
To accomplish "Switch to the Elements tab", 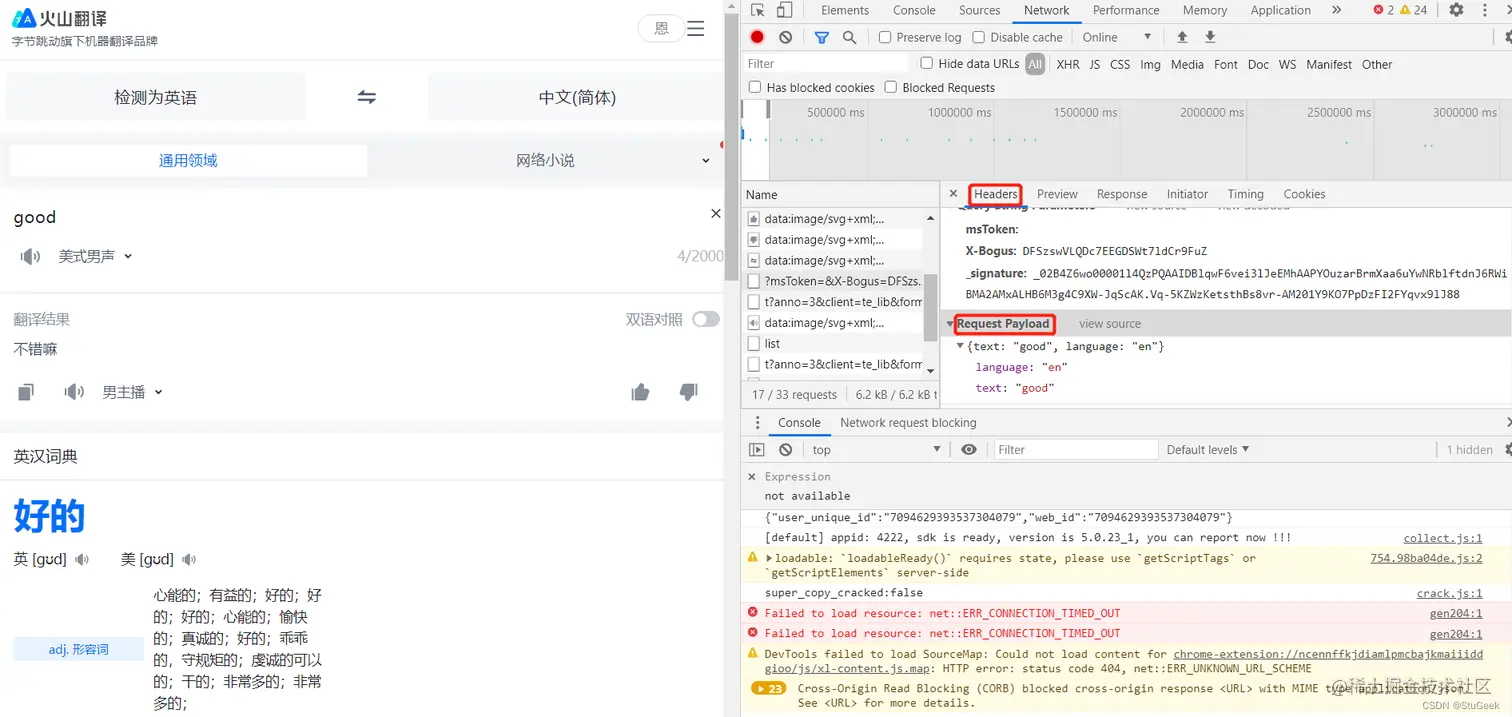I will coord(845,10).
